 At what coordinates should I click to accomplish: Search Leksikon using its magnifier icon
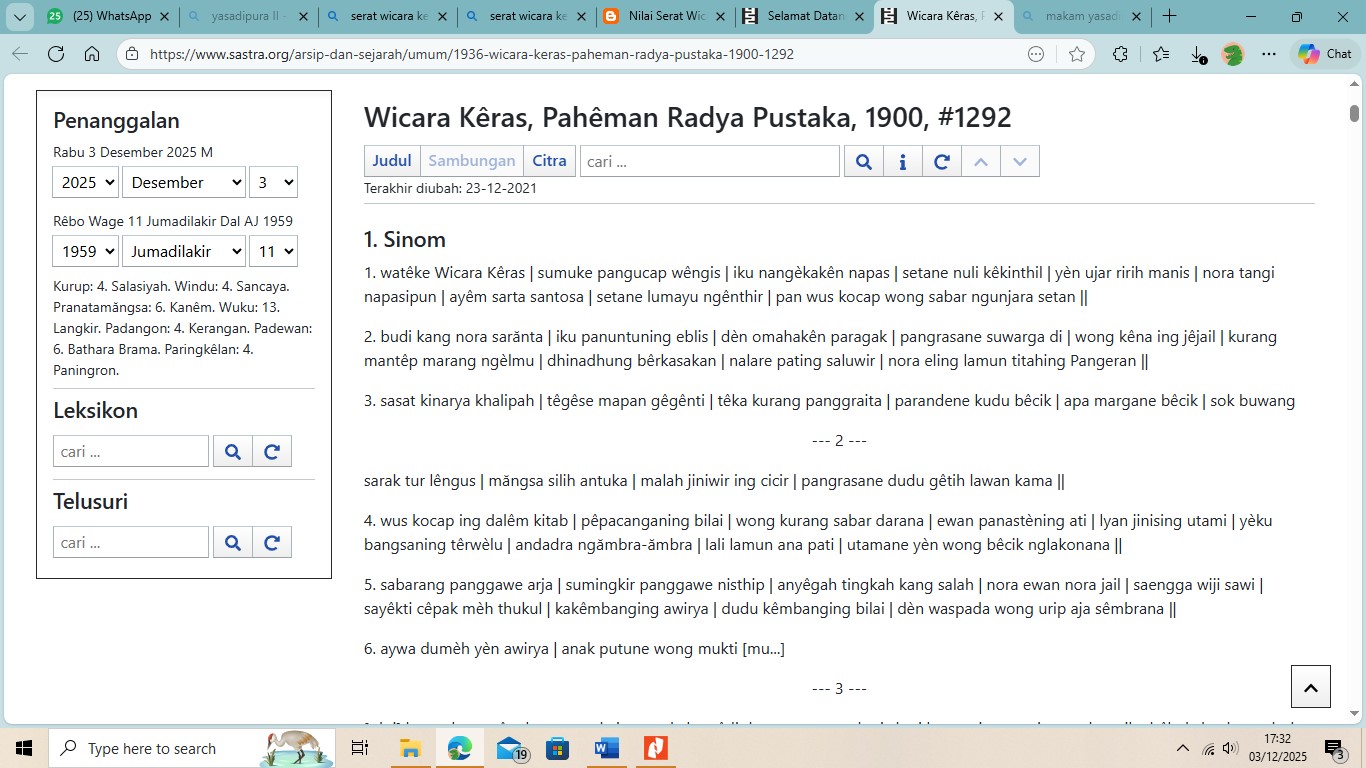[x=233, y=452]
